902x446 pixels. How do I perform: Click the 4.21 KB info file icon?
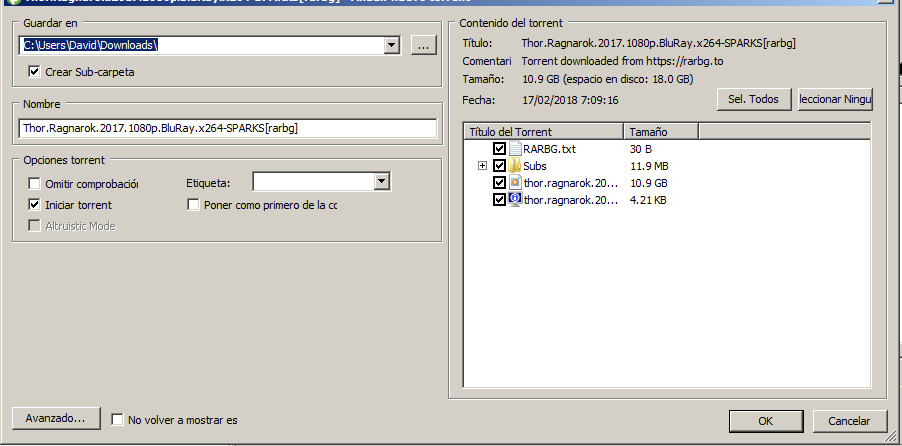(x=515, y=200)
